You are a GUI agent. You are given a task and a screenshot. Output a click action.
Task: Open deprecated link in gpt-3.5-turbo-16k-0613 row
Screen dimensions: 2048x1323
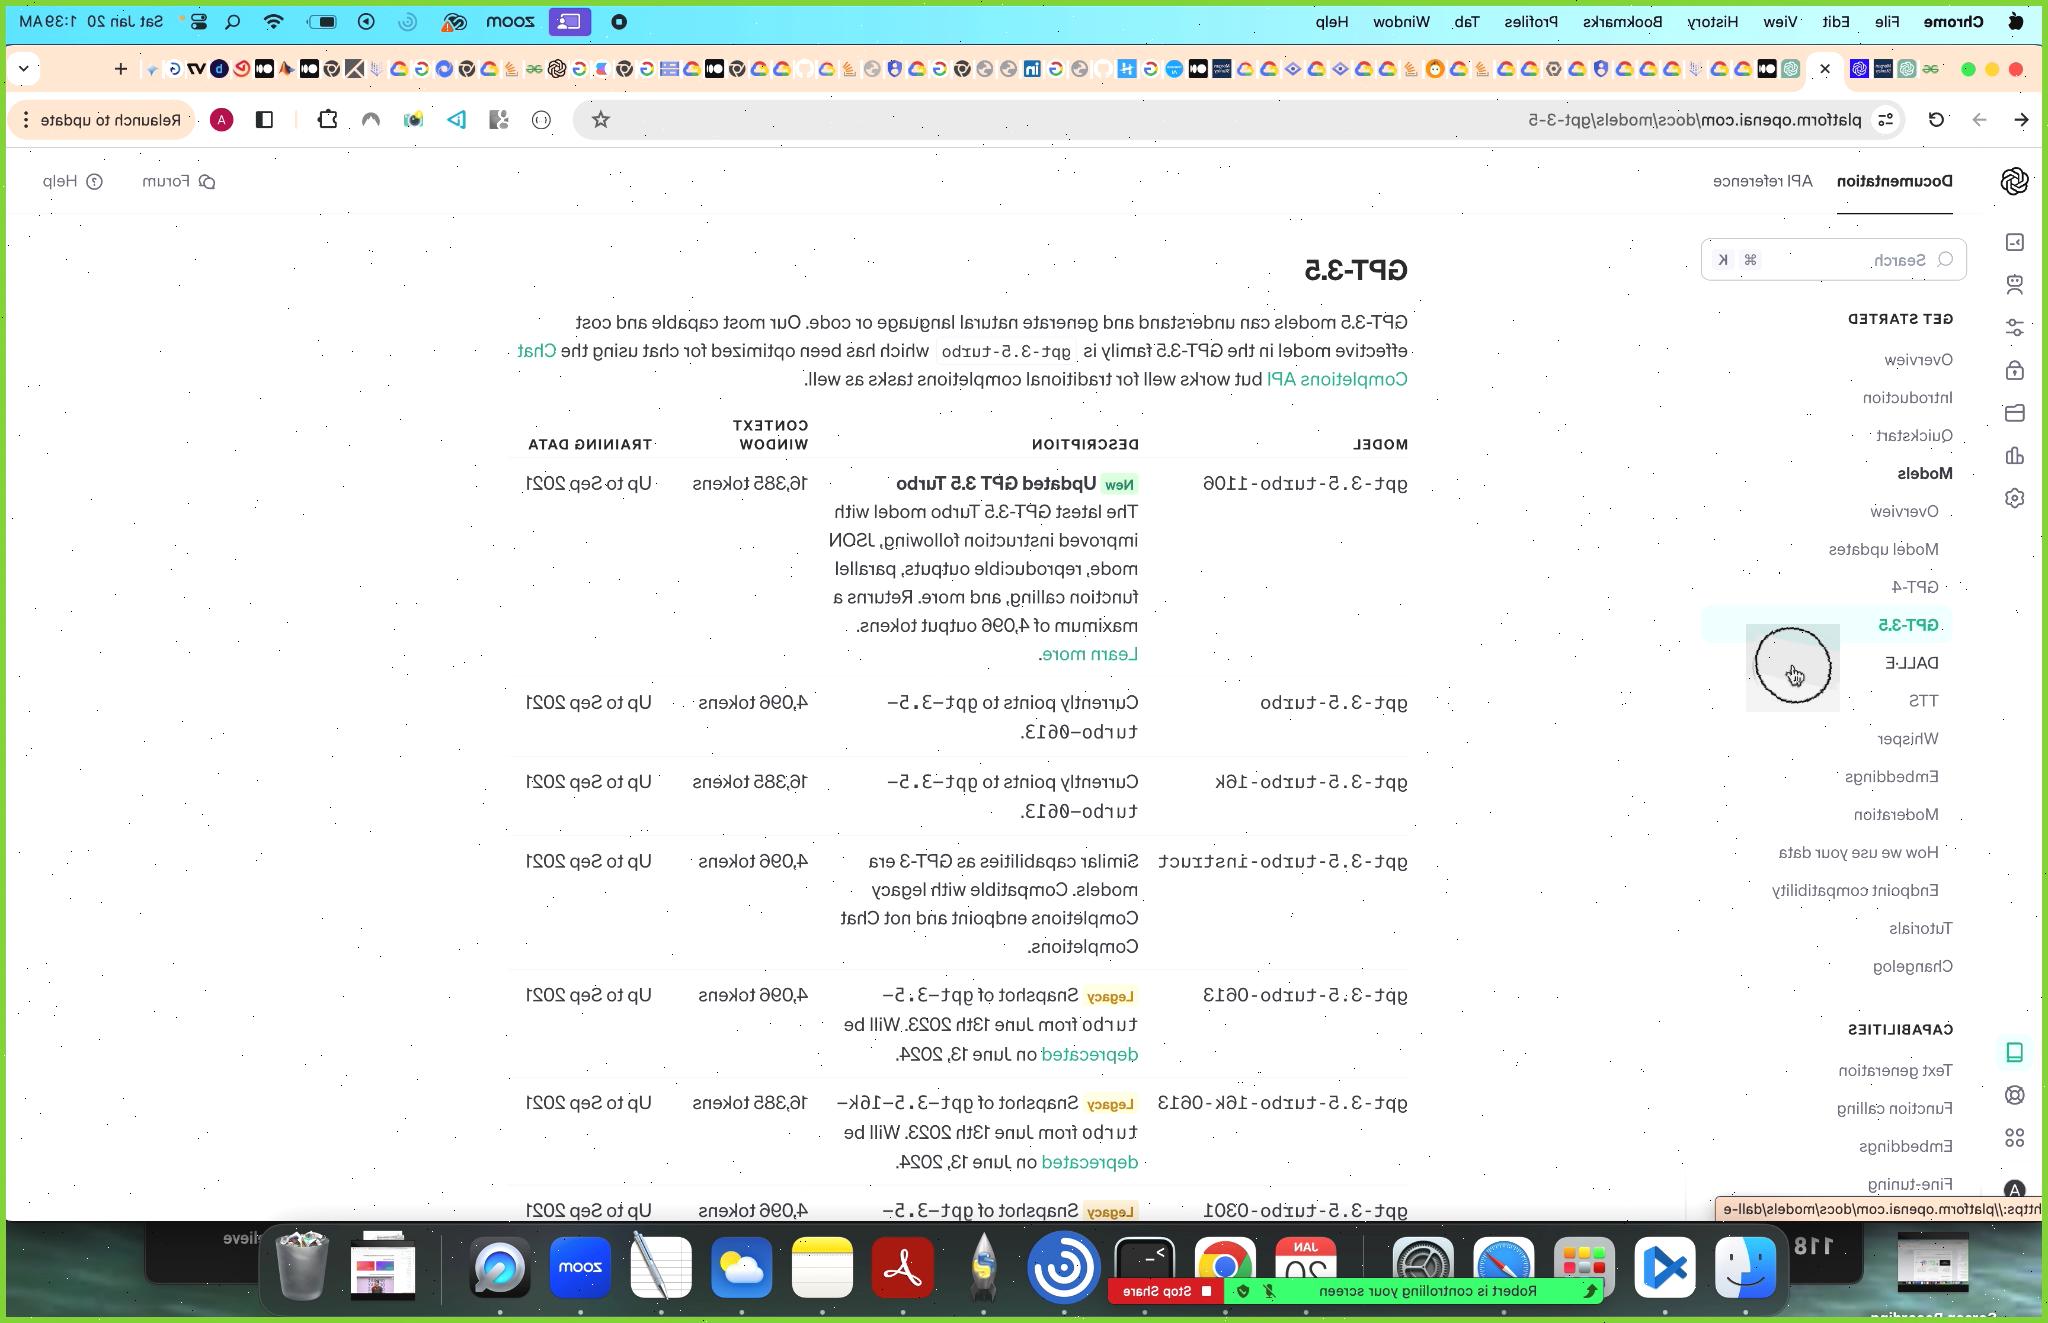(1089, 1162)
